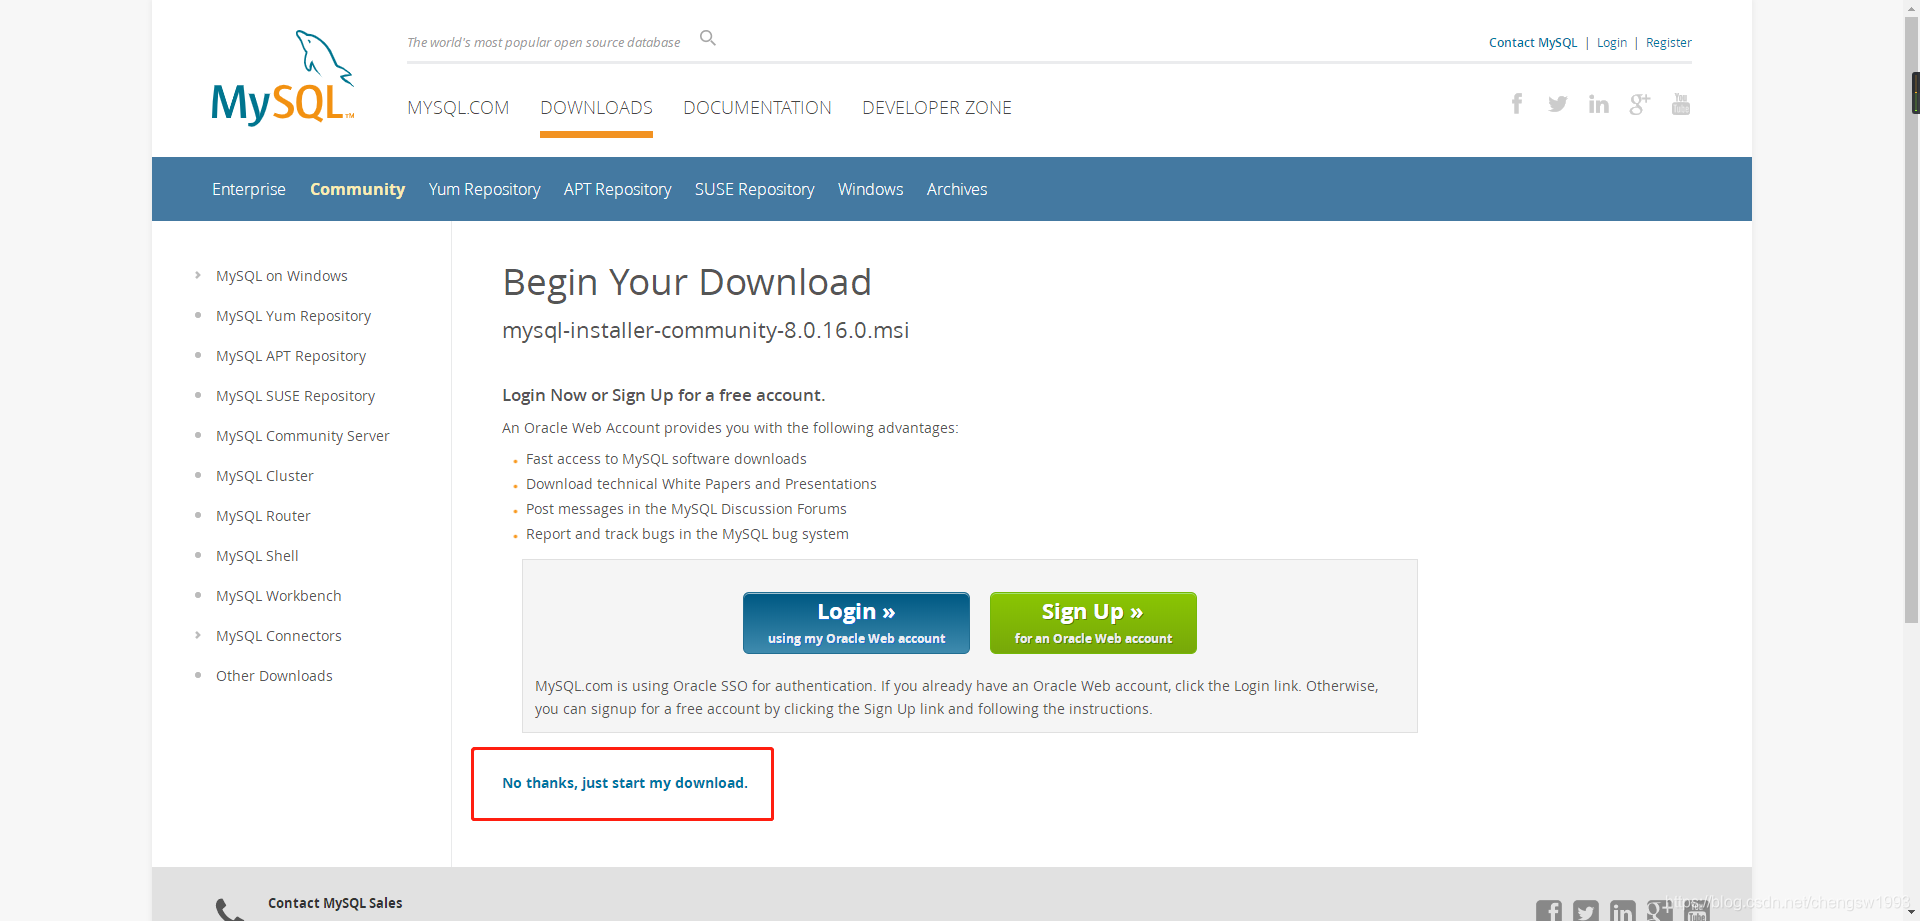Click the phone icon beside Contact MySQL Sales
The height and width of the screenshot is (921, 1920).
tap(230, 908)
